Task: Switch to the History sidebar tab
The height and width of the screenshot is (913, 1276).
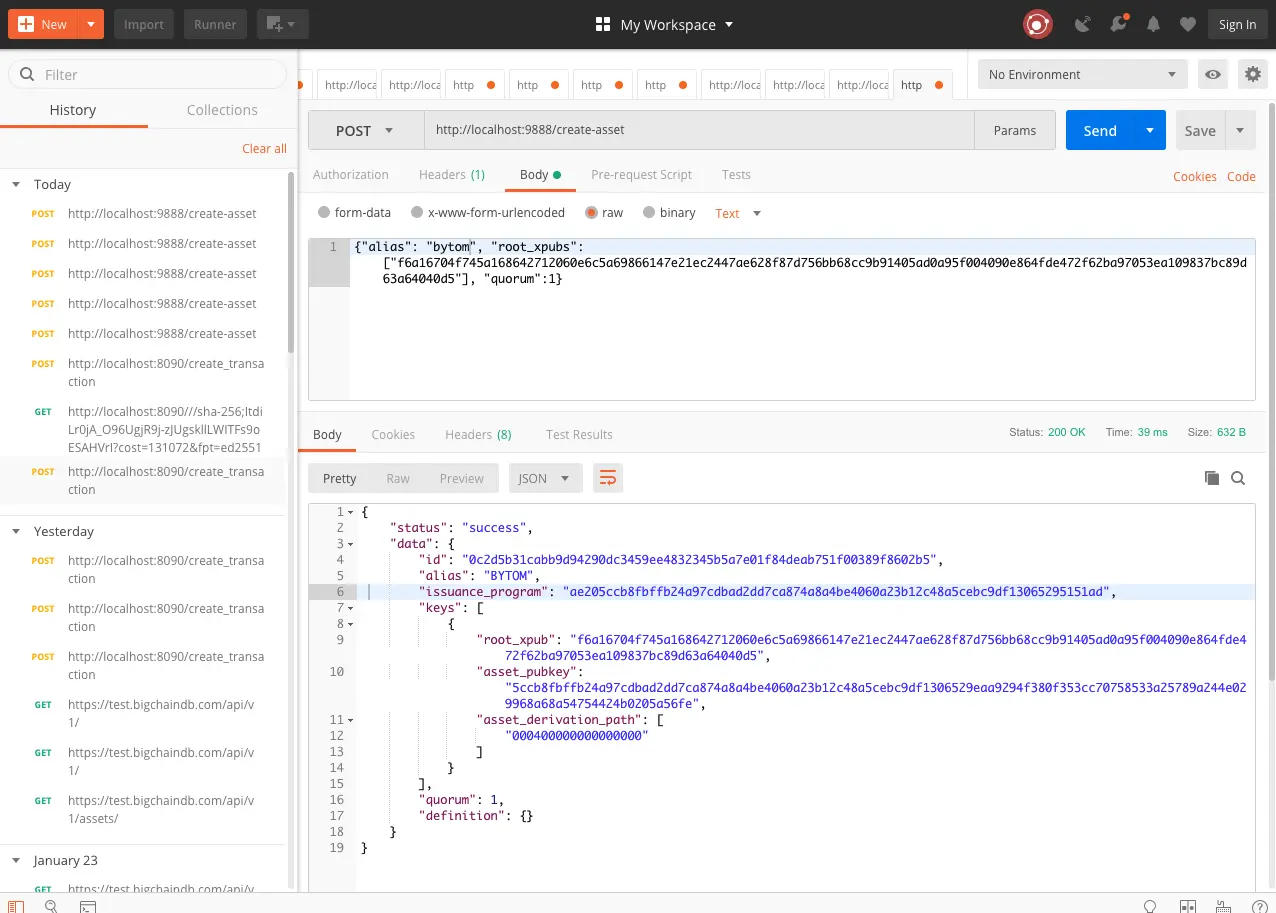Action: click(x=73, y=110)
